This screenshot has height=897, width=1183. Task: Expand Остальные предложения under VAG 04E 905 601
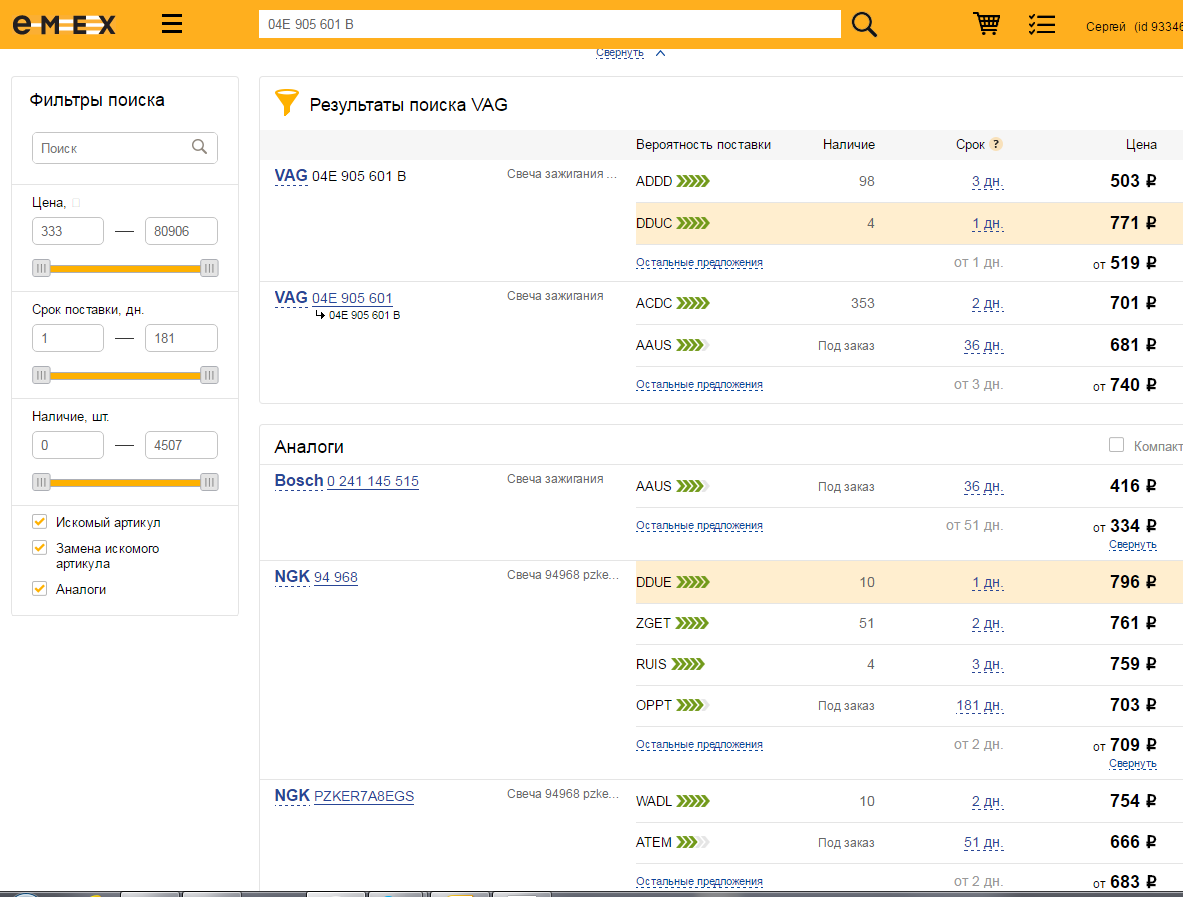(x=699, y=385)
